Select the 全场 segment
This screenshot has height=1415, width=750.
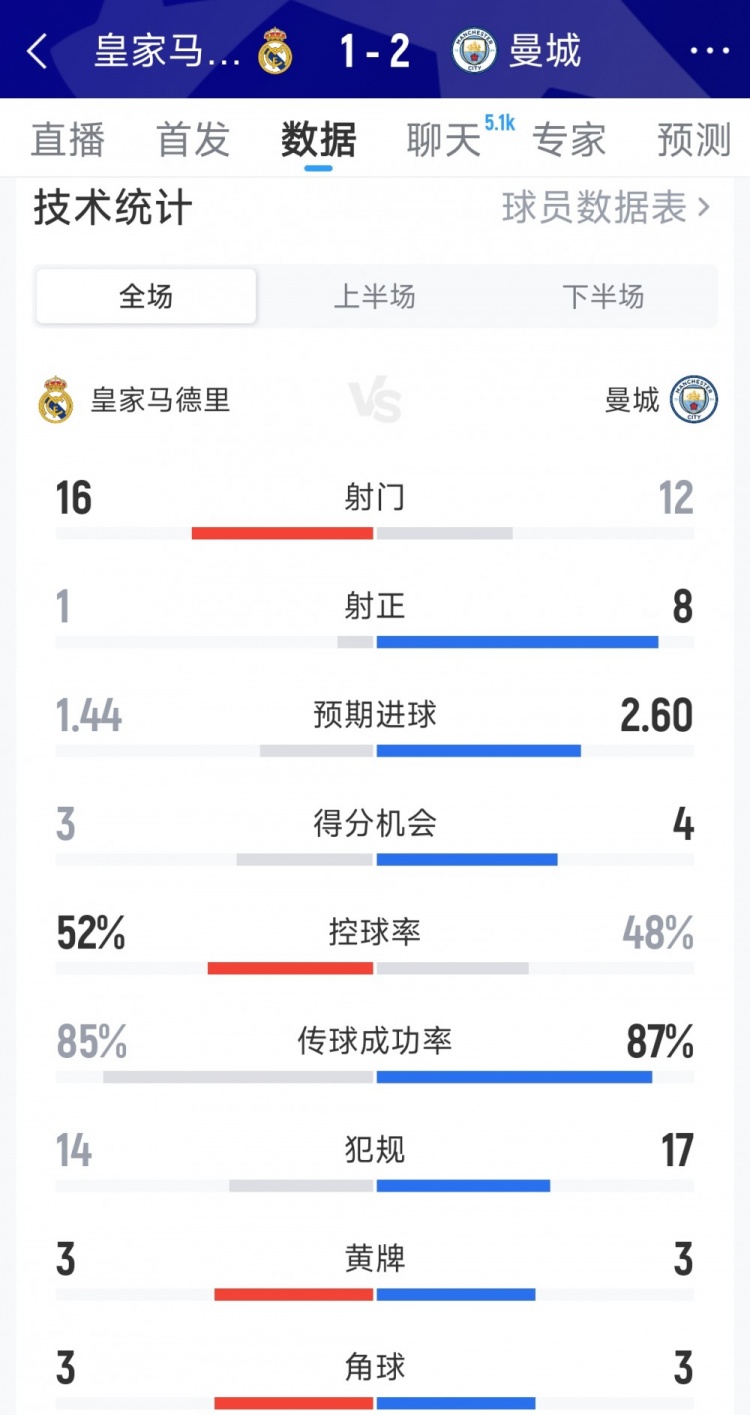pos(146,297)
